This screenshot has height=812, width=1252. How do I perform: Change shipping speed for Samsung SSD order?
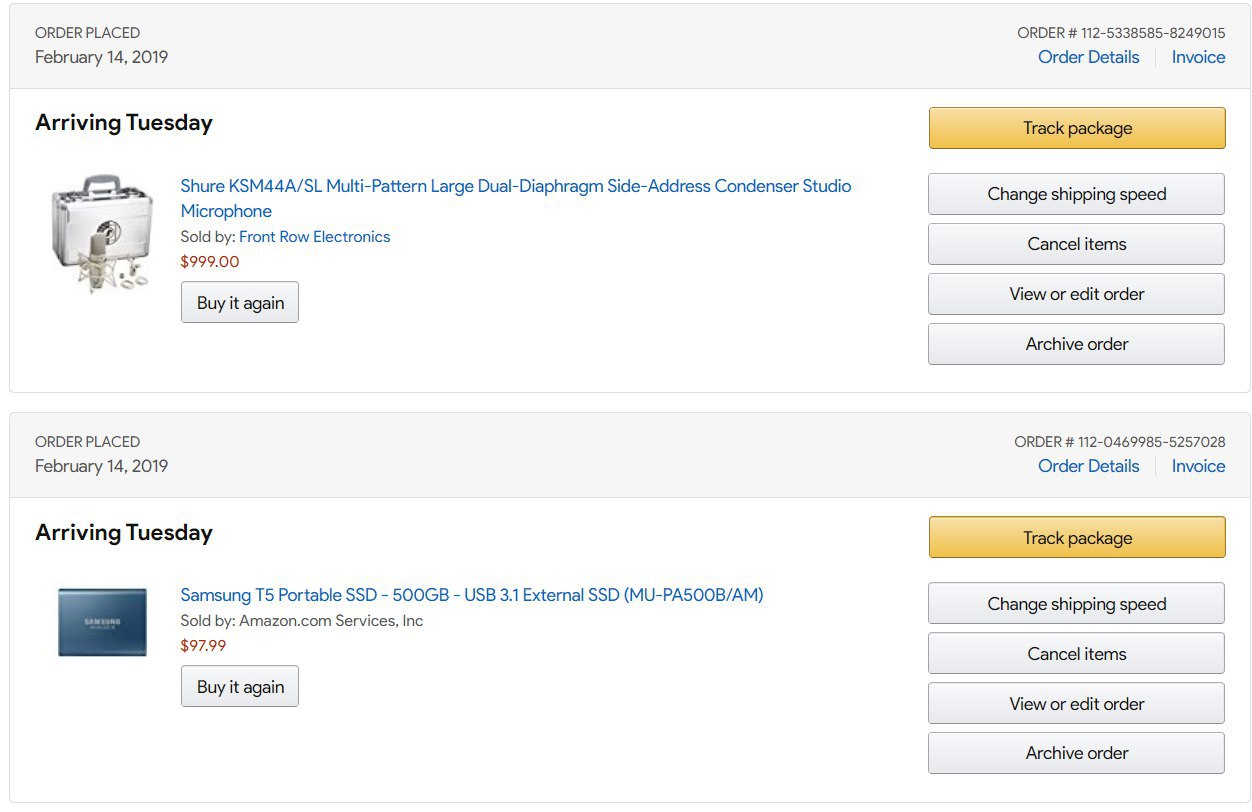1076,604
